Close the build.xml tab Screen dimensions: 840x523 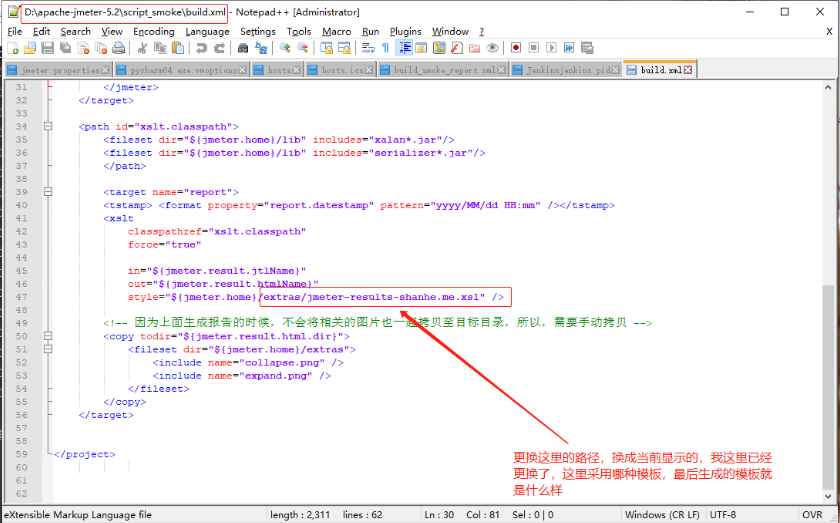coord(688,70)
